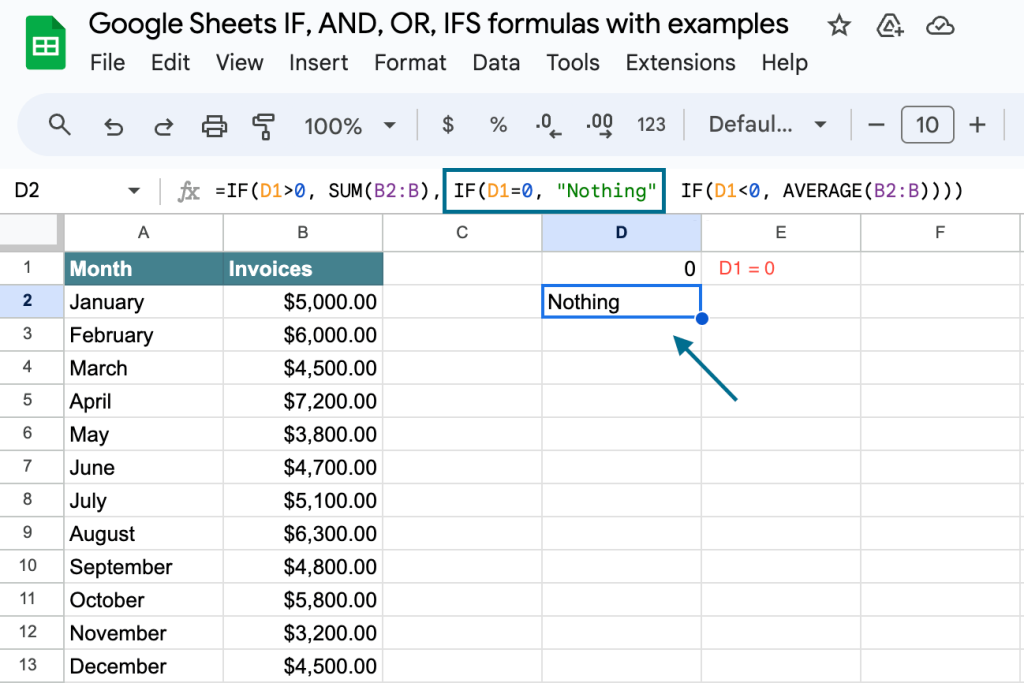This screenshot has width=1024, height=683.
Task: Select cell containing $4,800.00
Action: pos(303,567)
